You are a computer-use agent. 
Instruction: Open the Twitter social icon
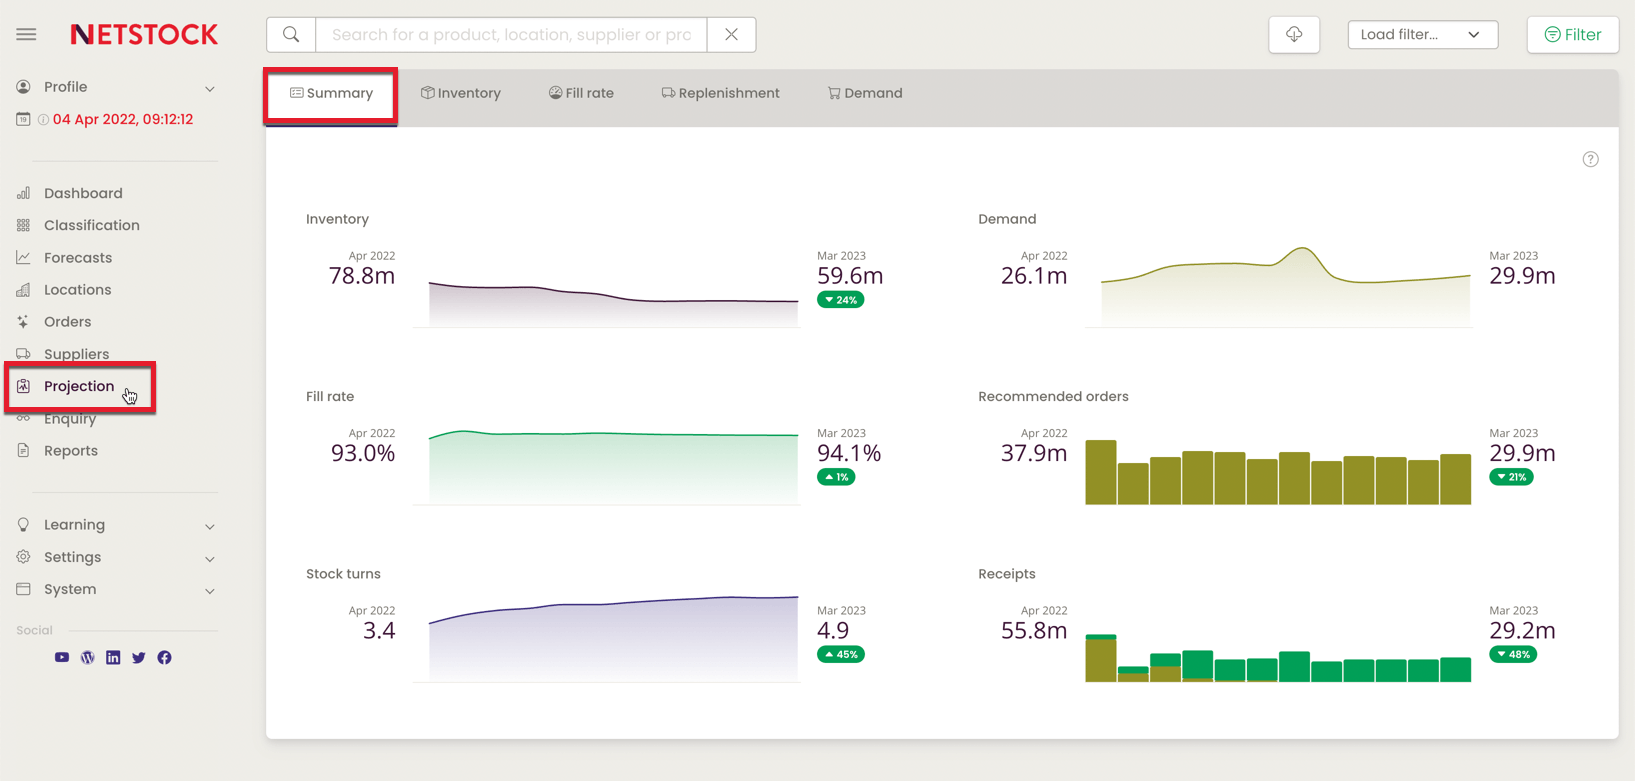click(139, 657)
